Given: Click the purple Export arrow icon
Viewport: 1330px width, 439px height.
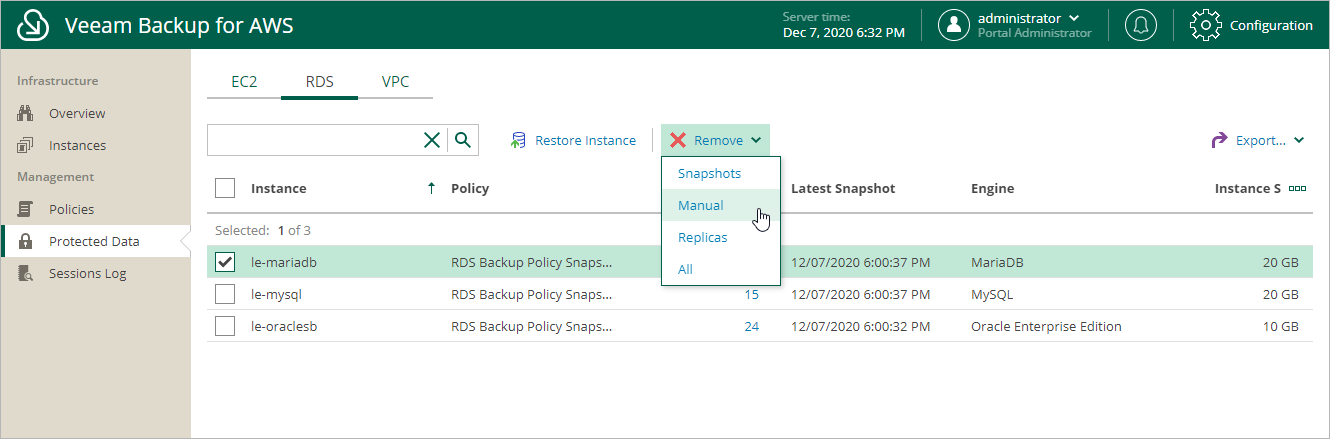Looking at the screenshot, I should (x=1219, y=141).
